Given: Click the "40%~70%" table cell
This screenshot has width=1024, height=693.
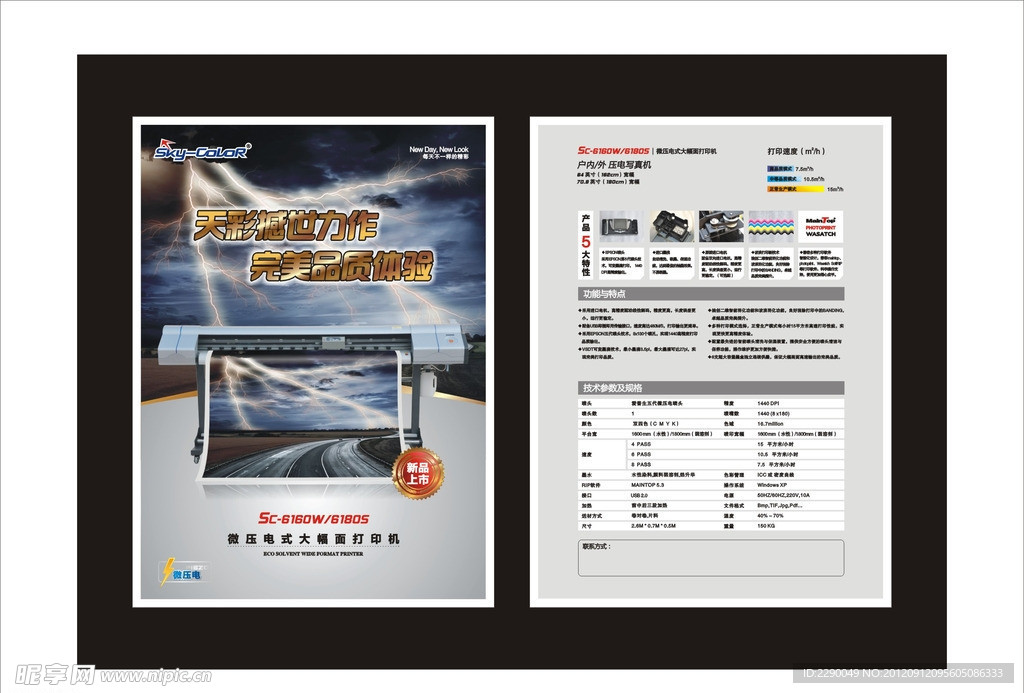Looking at the screenshot, I should click(770, 516).
